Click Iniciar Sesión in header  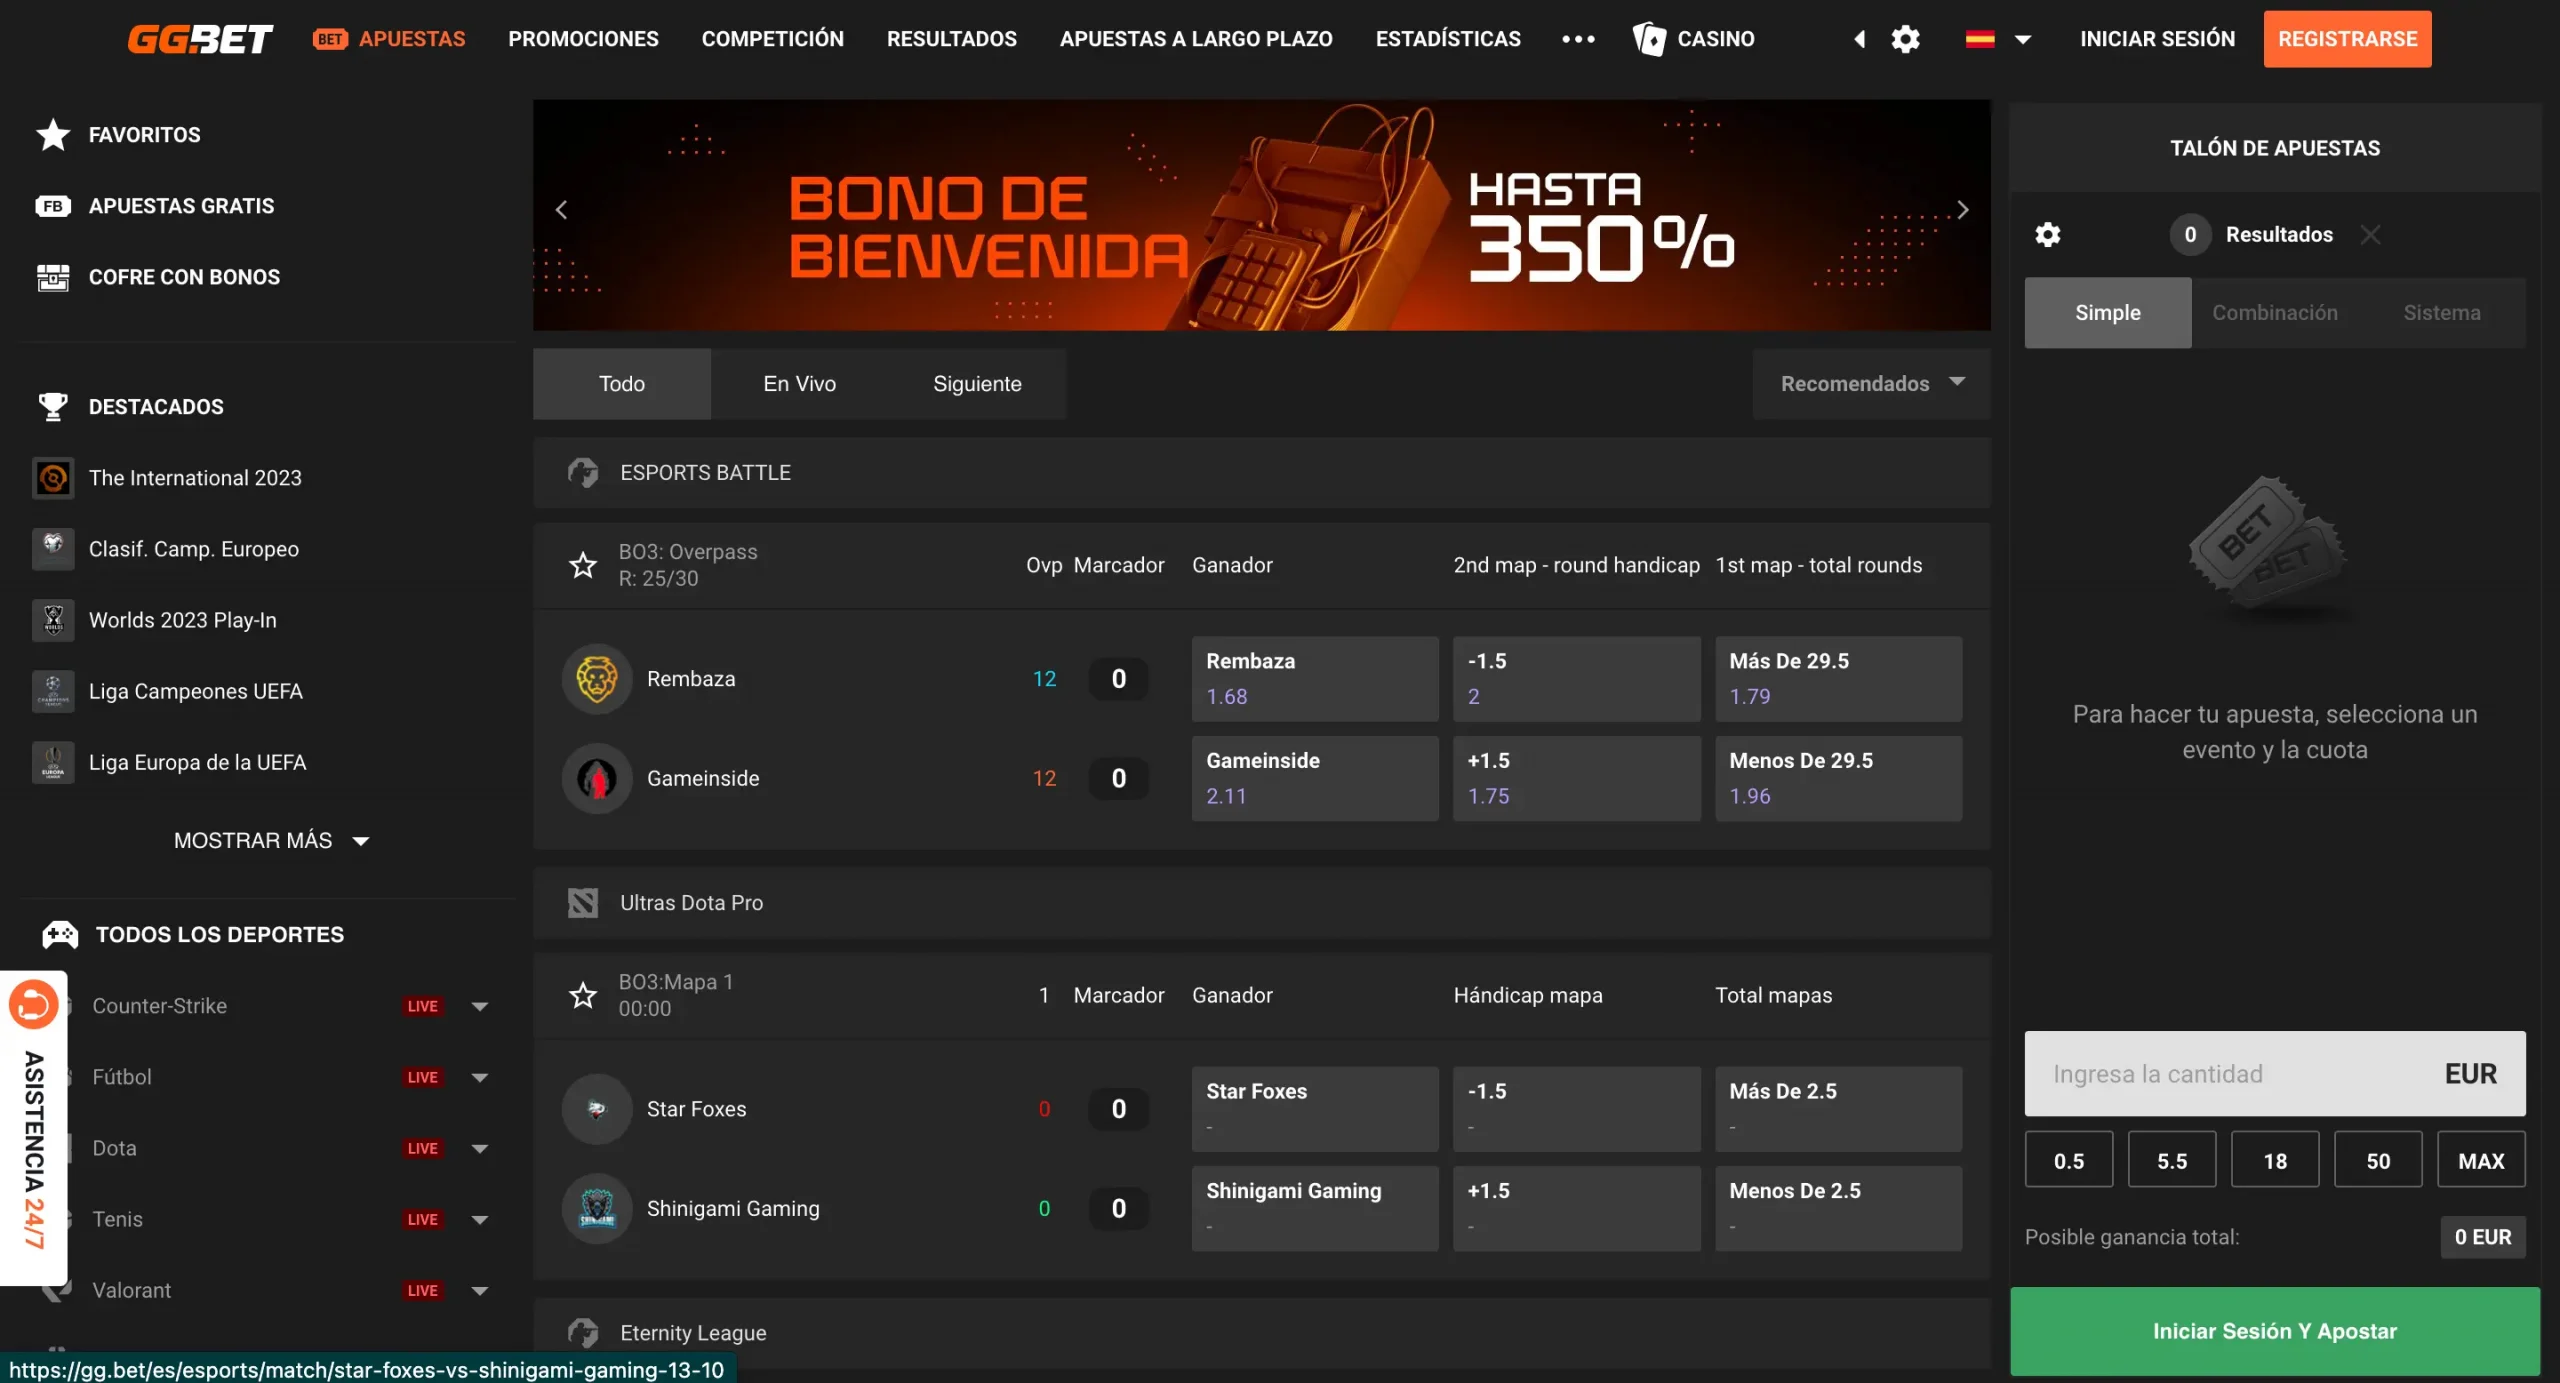coord(2157,39)
